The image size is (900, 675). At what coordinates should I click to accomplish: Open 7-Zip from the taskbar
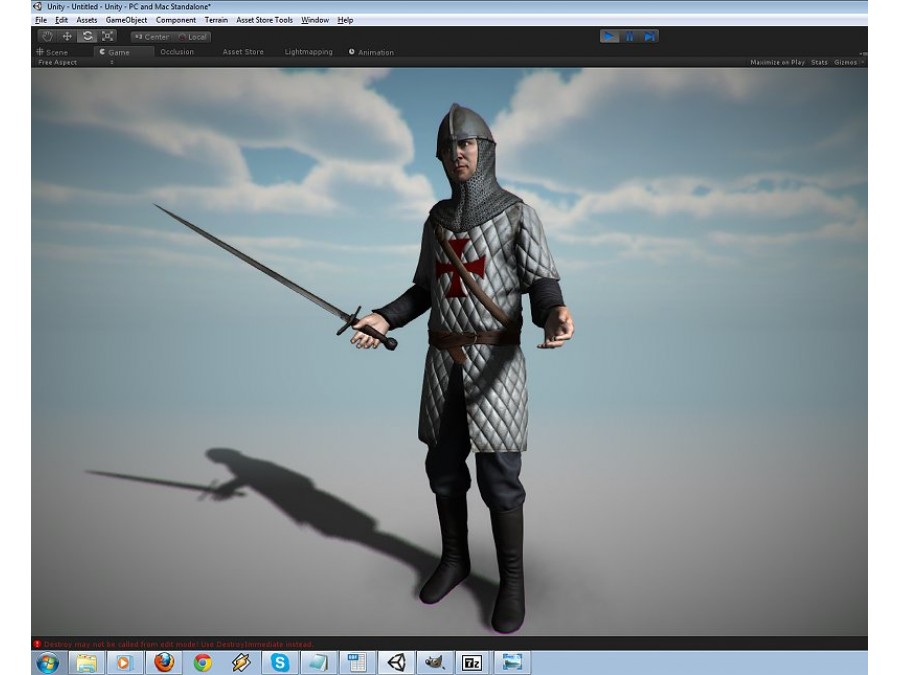(473, 663)
